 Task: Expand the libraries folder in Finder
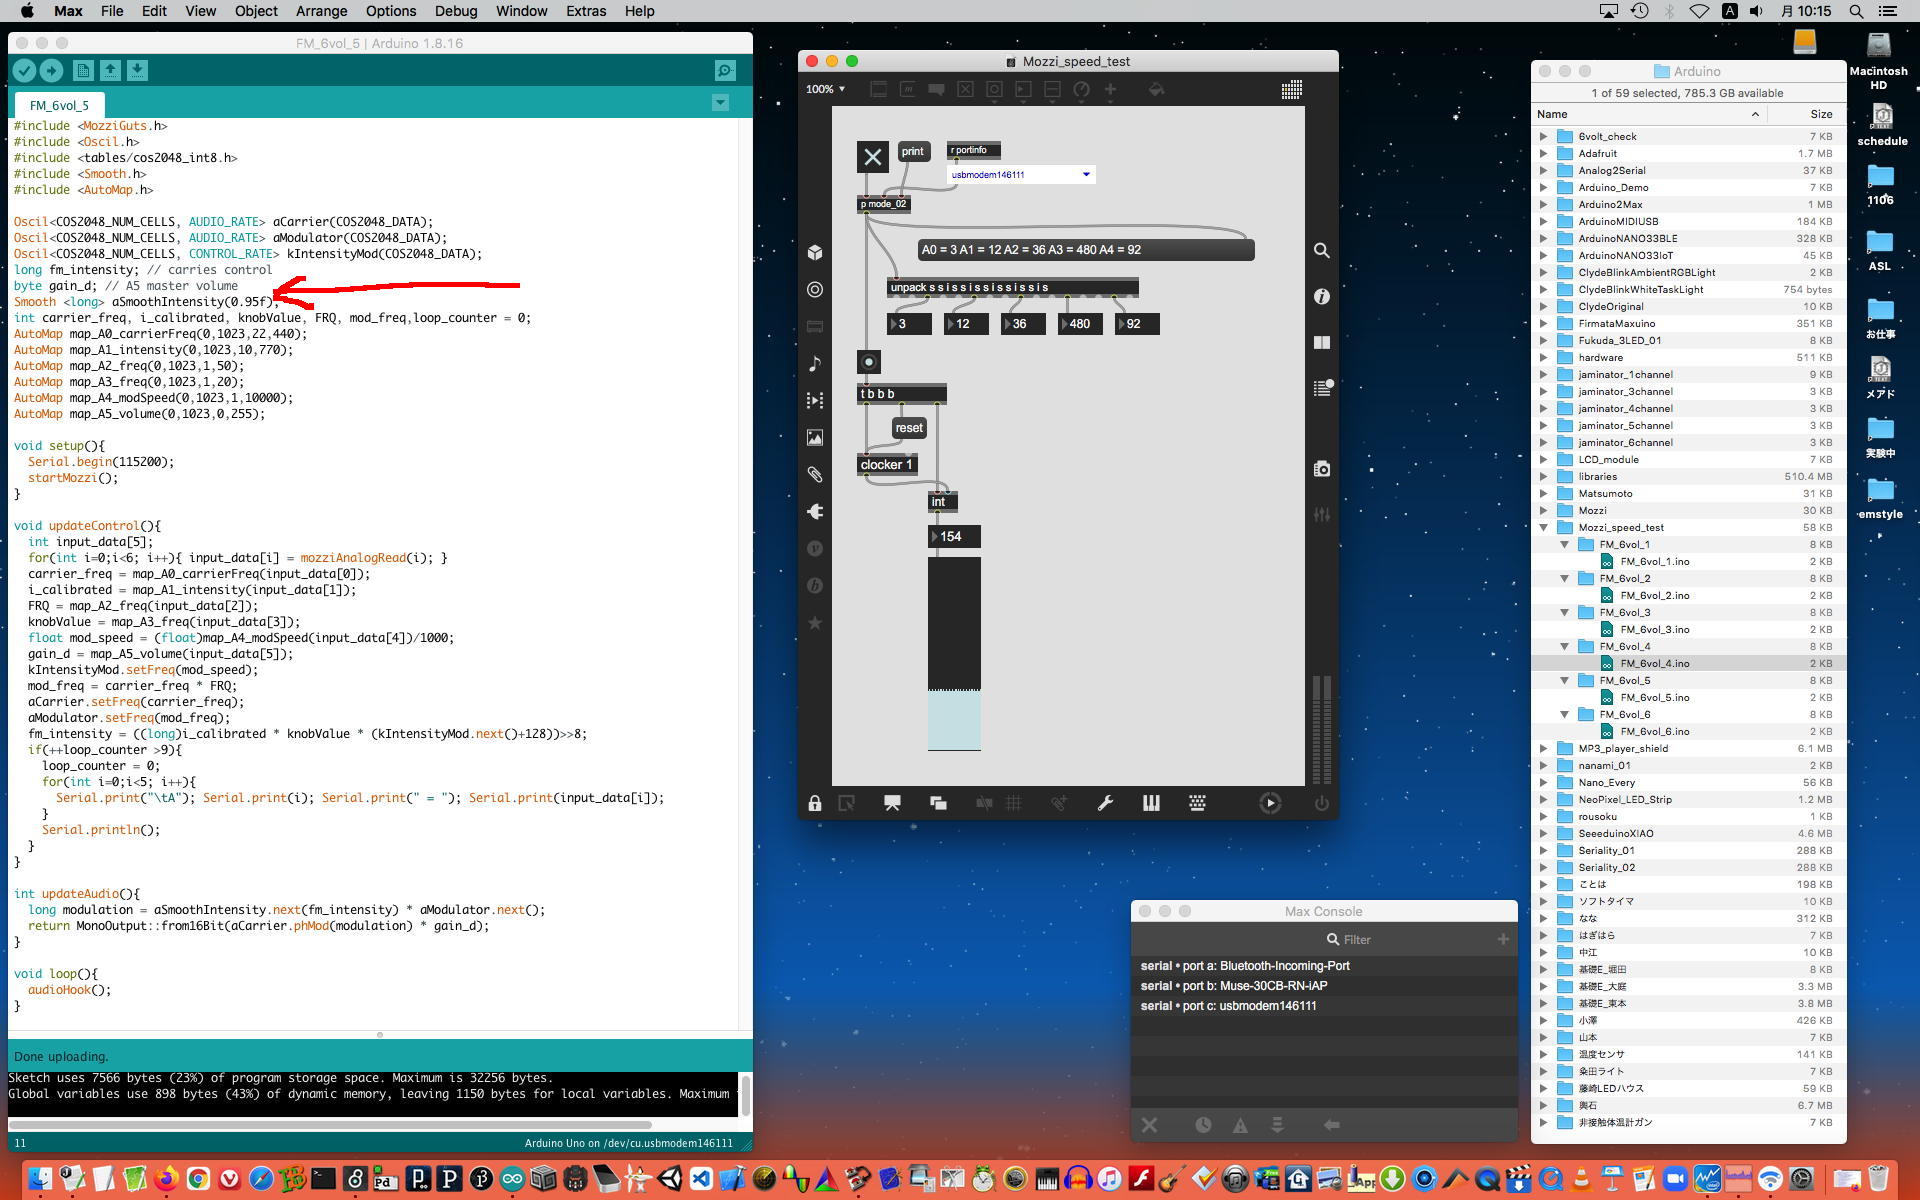pos(1543,477)
